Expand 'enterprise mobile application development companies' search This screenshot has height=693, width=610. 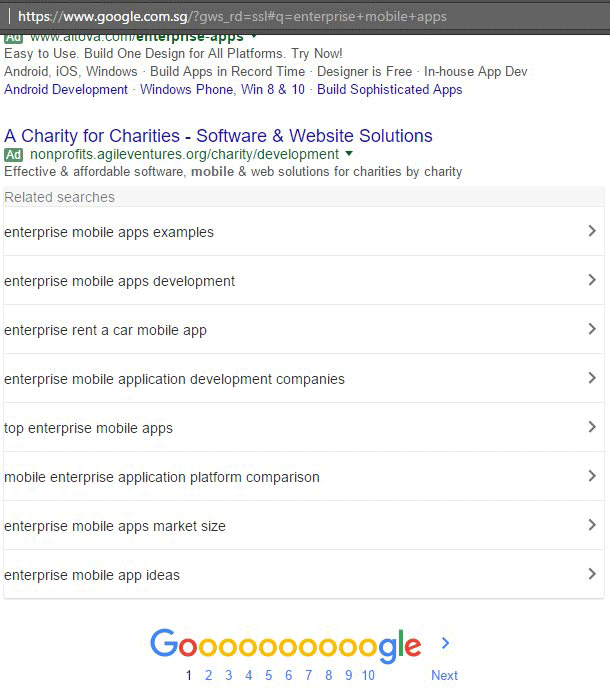304,378
